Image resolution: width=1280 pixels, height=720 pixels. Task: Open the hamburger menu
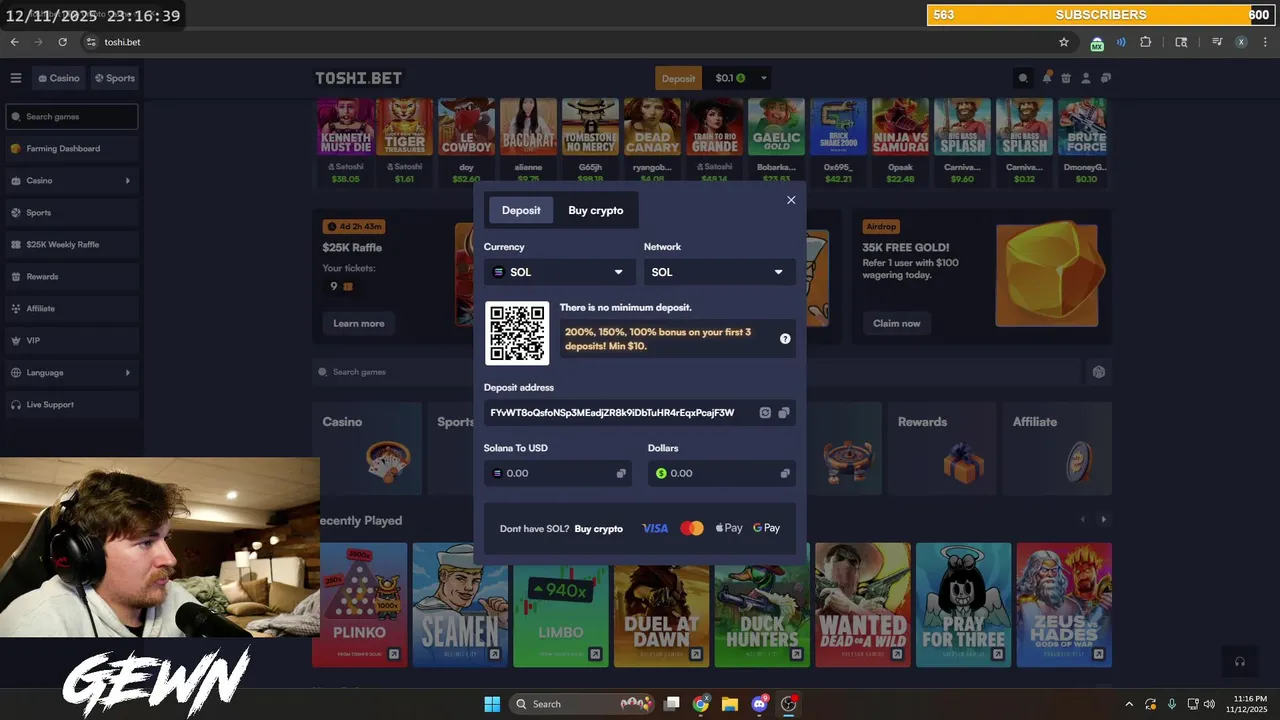coord(16,78)
